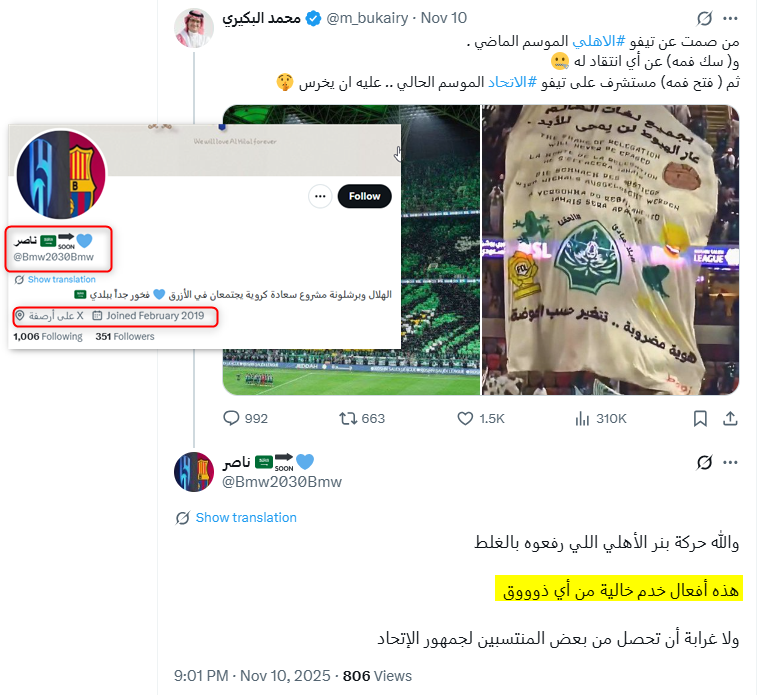Viewport: 763px width, 695px height.
Task: Bookmark the m_bukairy tweet
Action: coord(700,418)
